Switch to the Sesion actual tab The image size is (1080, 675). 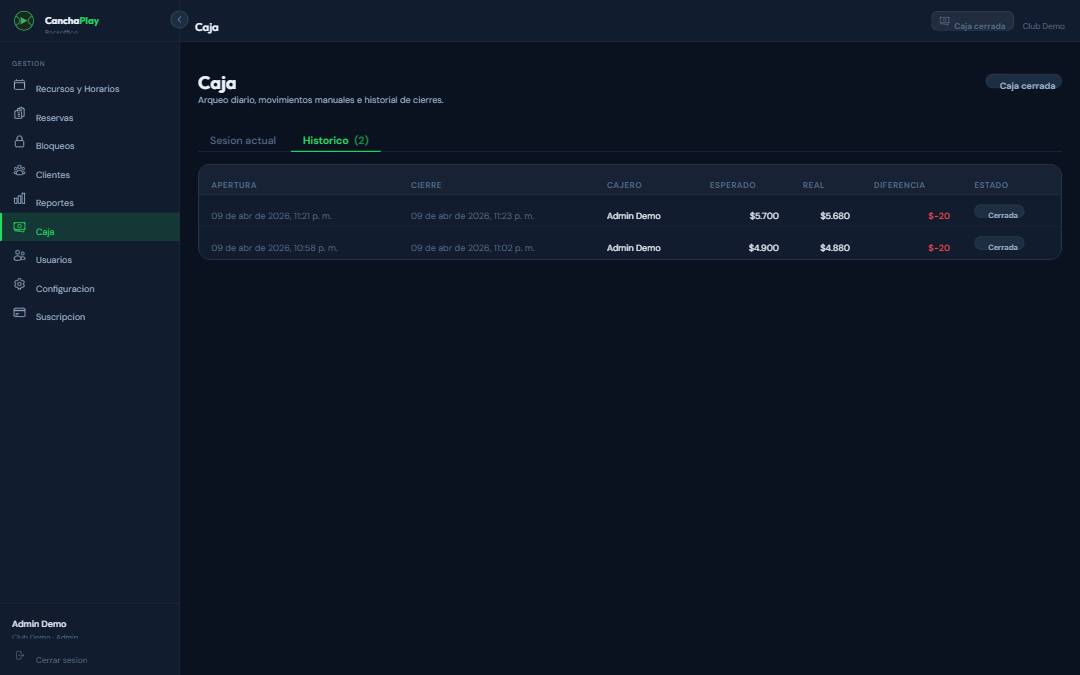pyautogui.click(x=242, y=141)
